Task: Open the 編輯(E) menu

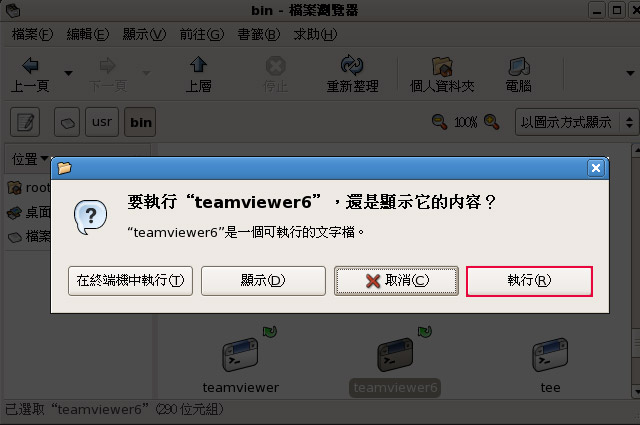Action: pyautogui.click(x=88, y=34)
